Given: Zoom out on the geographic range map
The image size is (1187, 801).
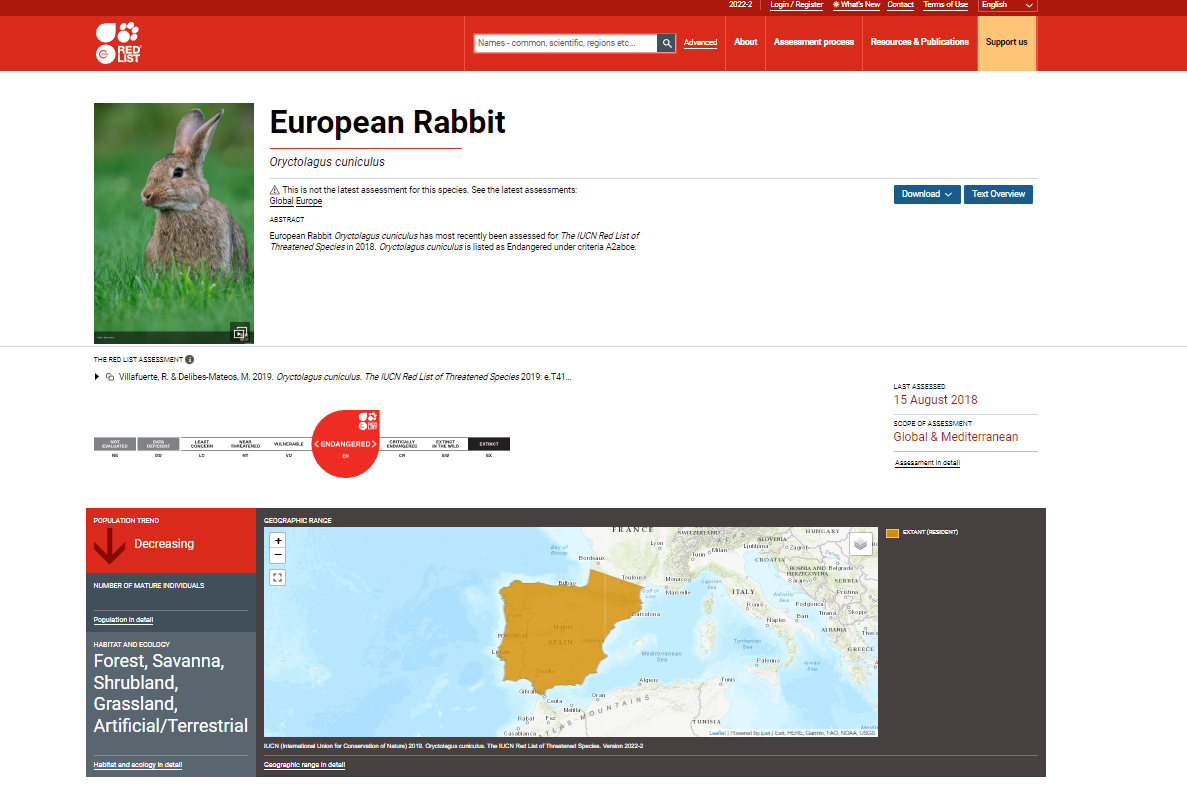Looking at the screenshot, I should pos(278,555).
